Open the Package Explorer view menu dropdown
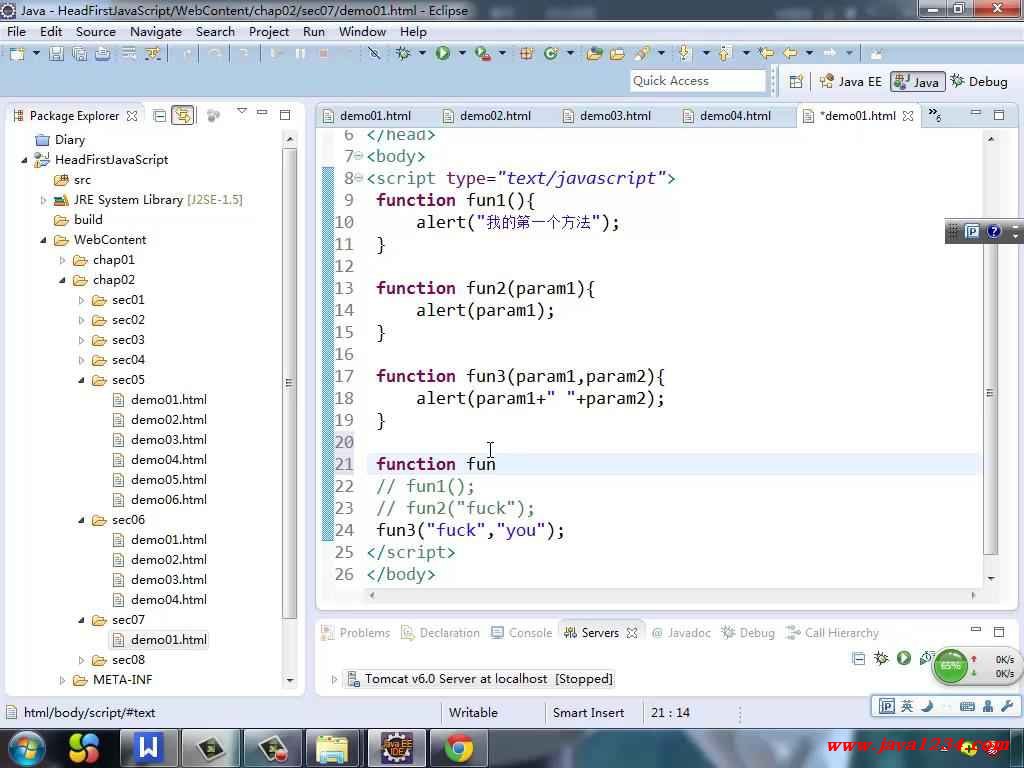The image size is (1024, 768). (x=242, y=112)
